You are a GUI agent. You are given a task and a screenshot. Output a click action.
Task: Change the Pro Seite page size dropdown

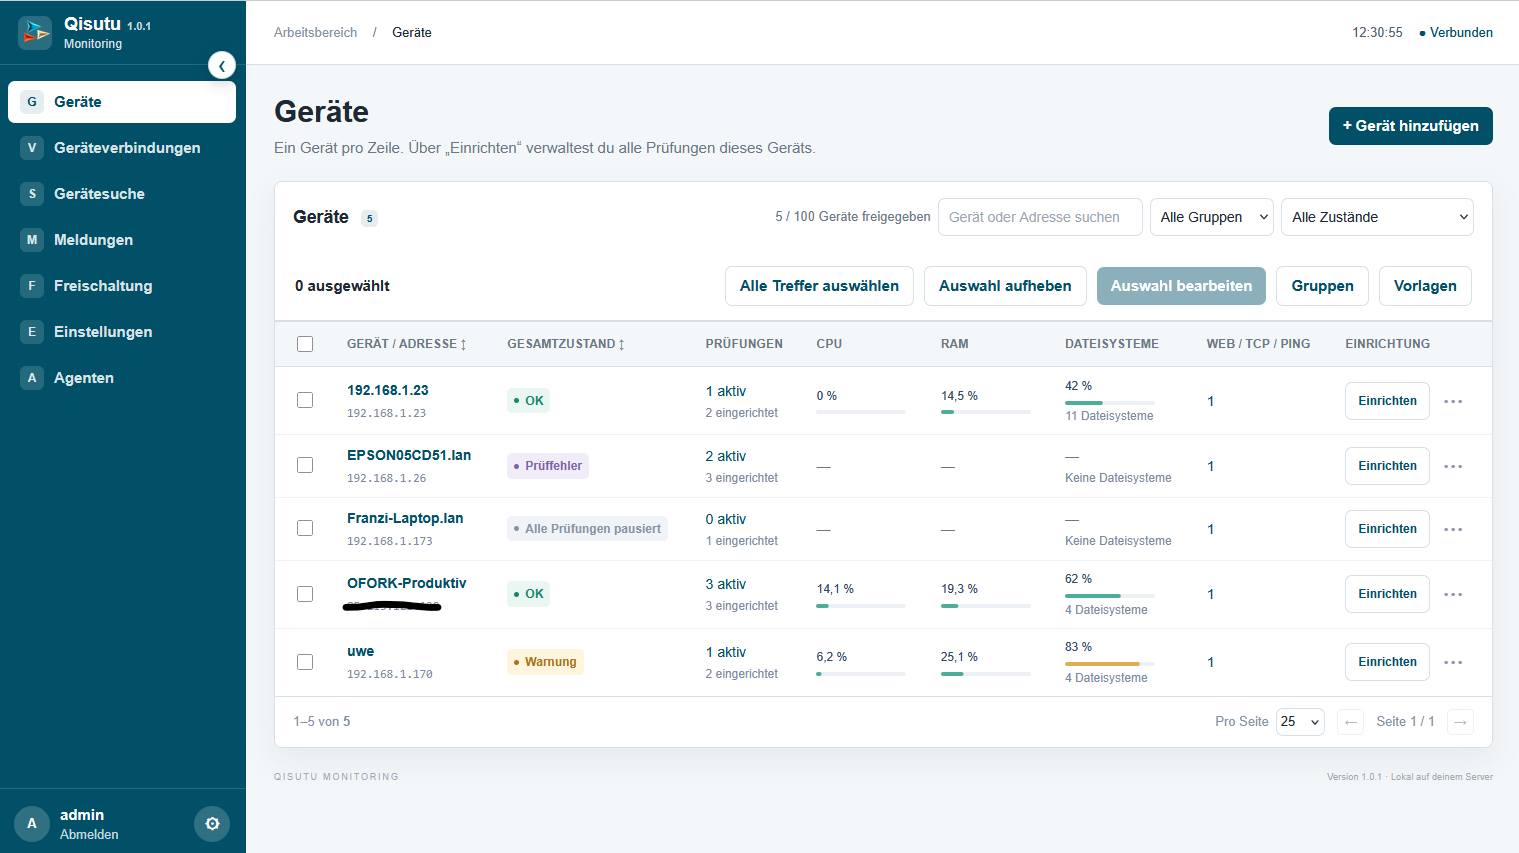1300,722
